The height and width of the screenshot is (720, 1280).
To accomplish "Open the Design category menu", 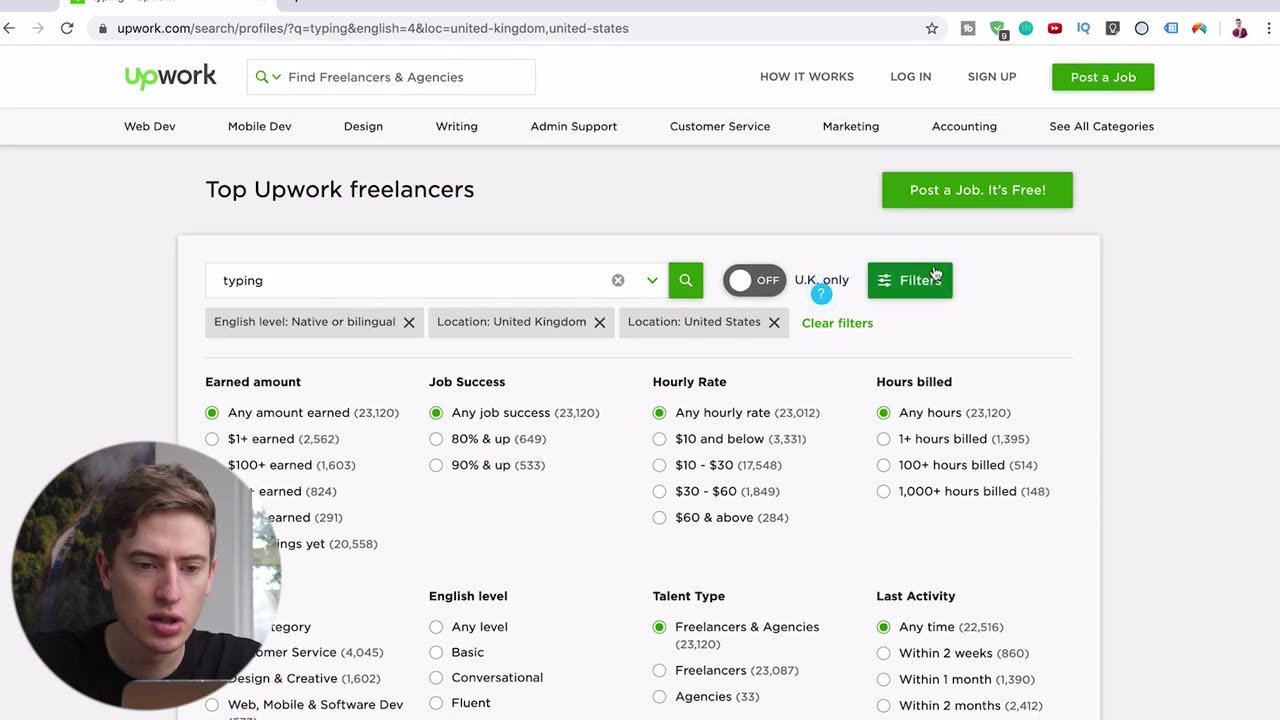I will (x=363, y=126).
